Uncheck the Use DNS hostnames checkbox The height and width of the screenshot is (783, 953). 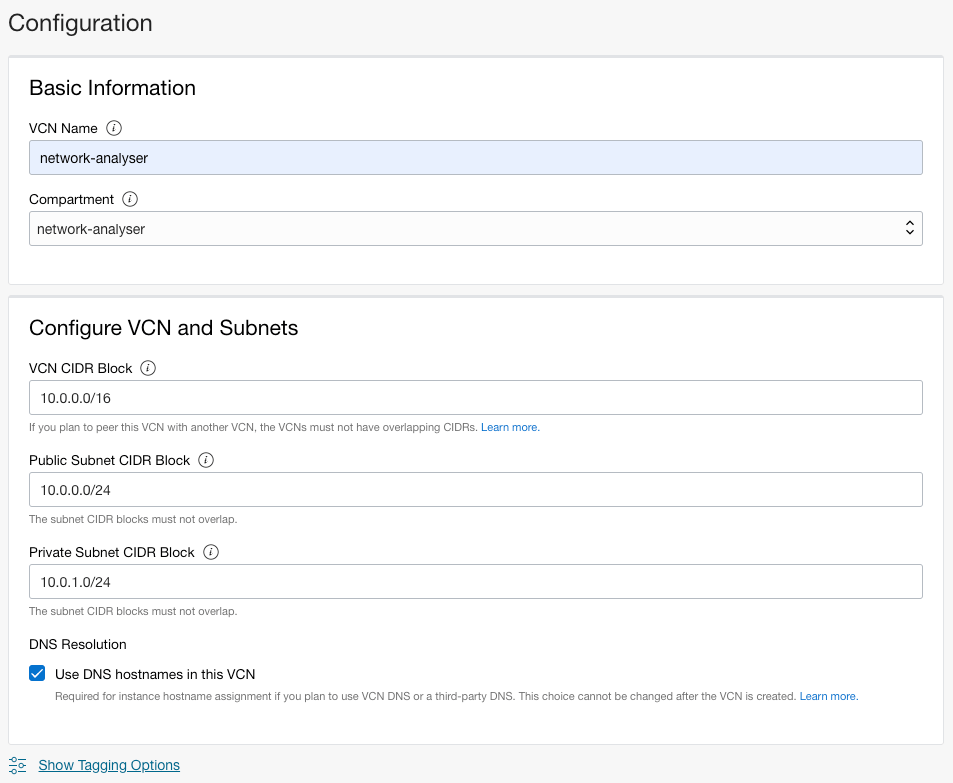click(37, 674)
